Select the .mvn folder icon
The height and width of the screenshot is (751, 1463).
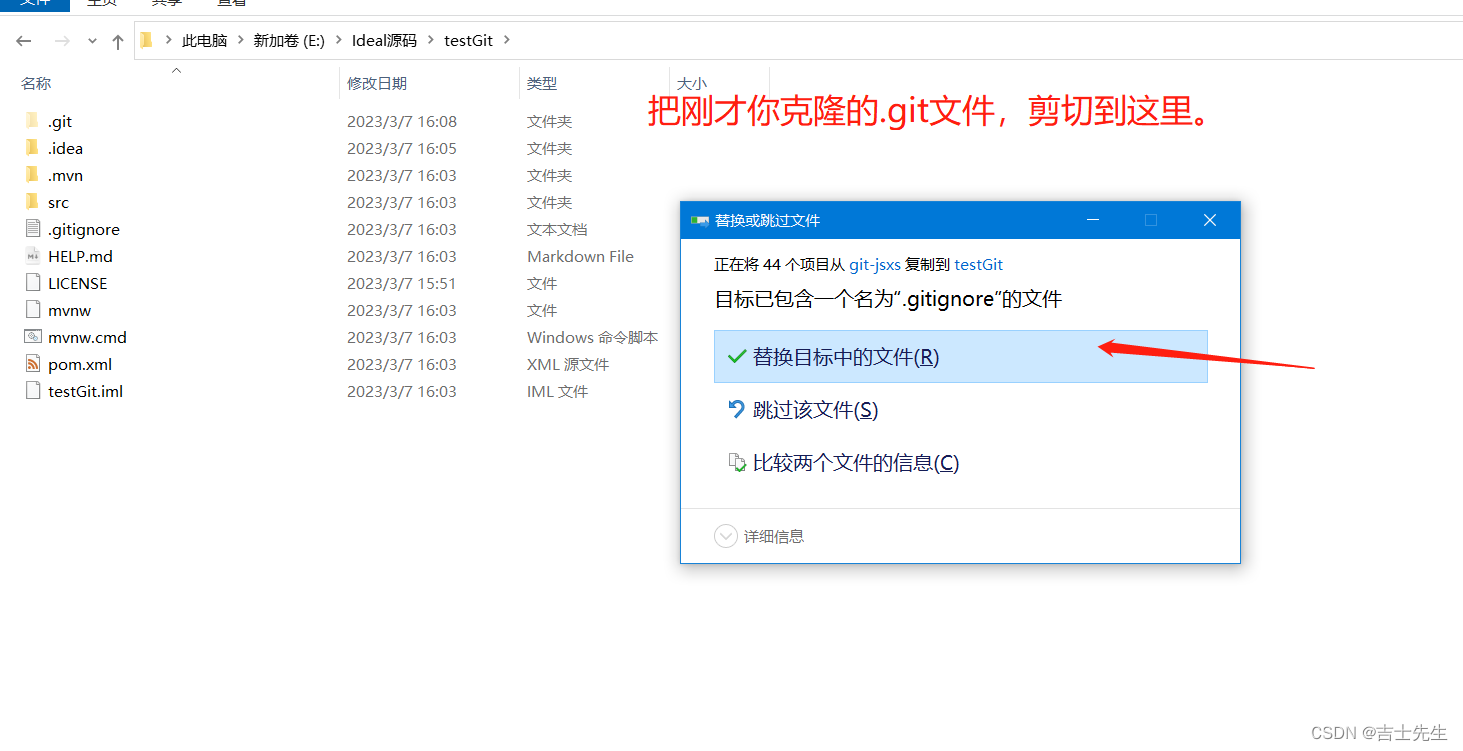tap(32, 175)
